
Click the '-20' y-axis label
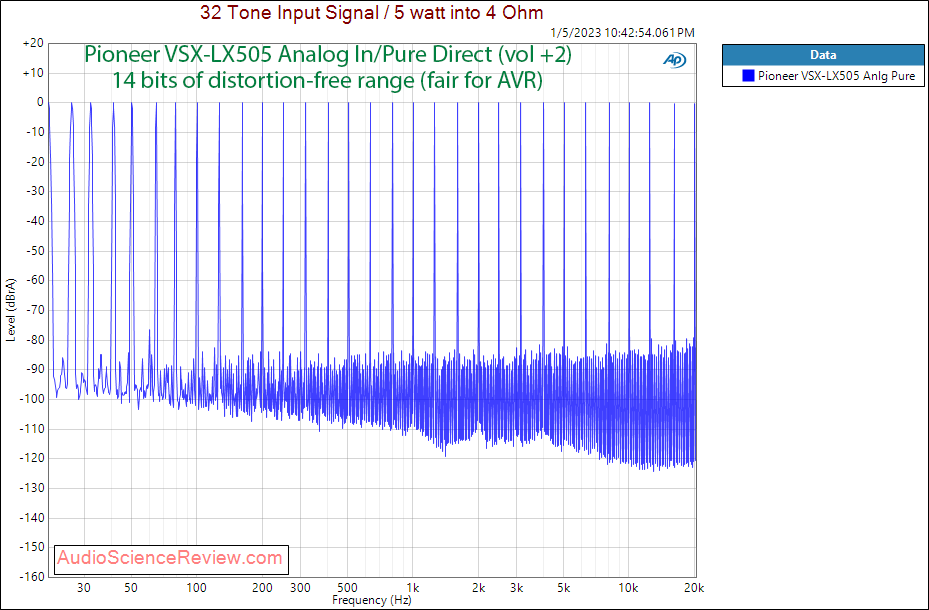[35, 162]
